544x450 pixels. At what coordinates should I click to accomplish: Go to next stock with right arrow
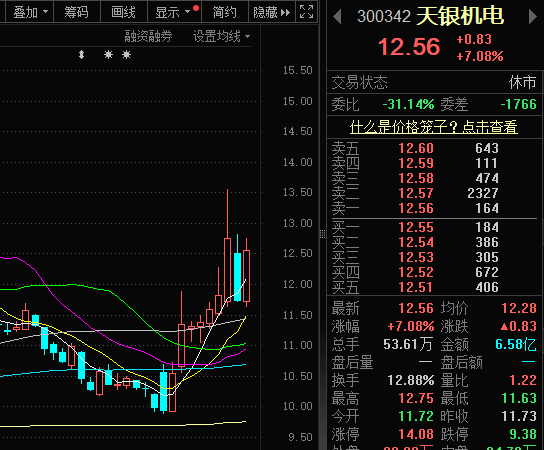coord(533,17)
